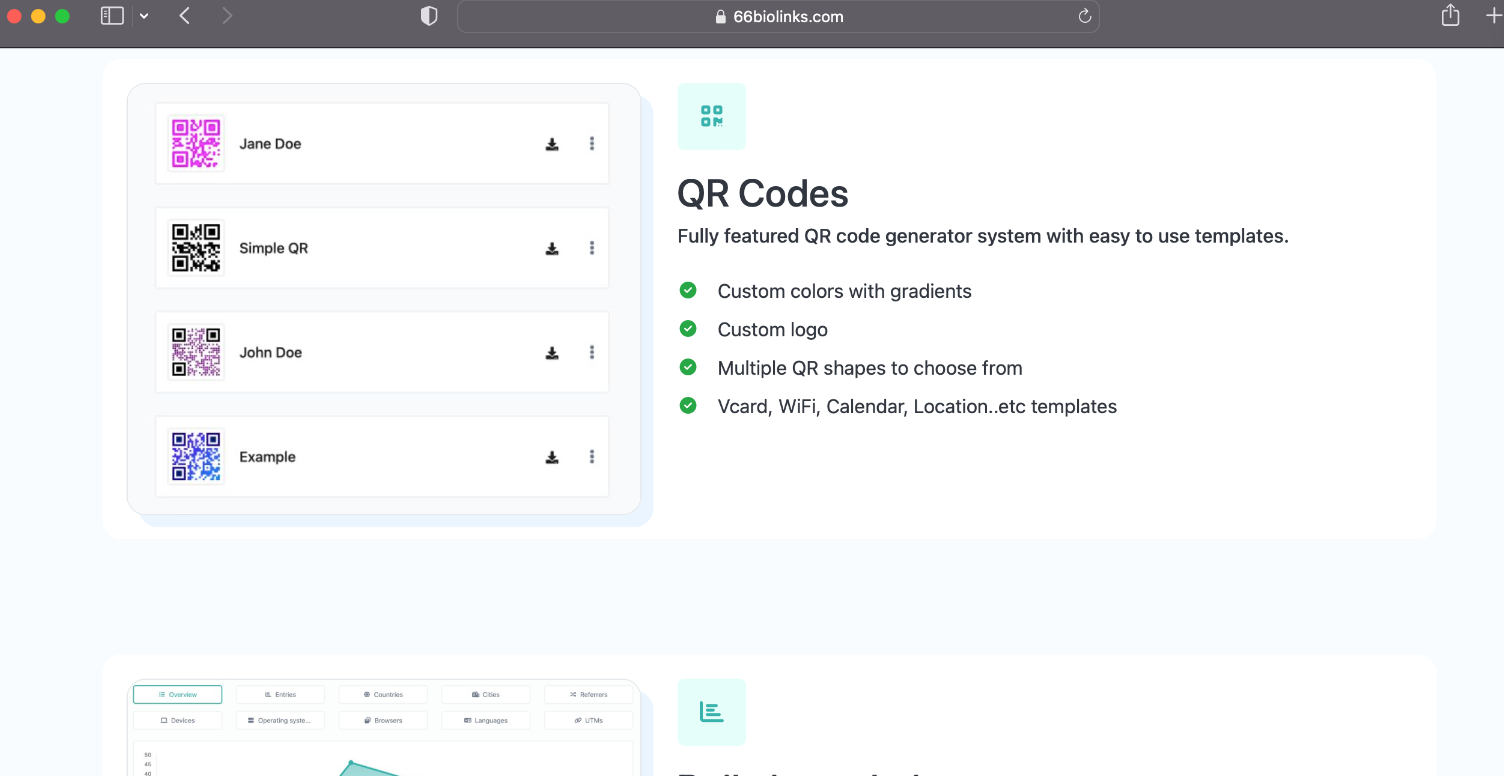Select the Overview analytics tab
This screenshot has height=776, width=1504.
click(177, 694)
